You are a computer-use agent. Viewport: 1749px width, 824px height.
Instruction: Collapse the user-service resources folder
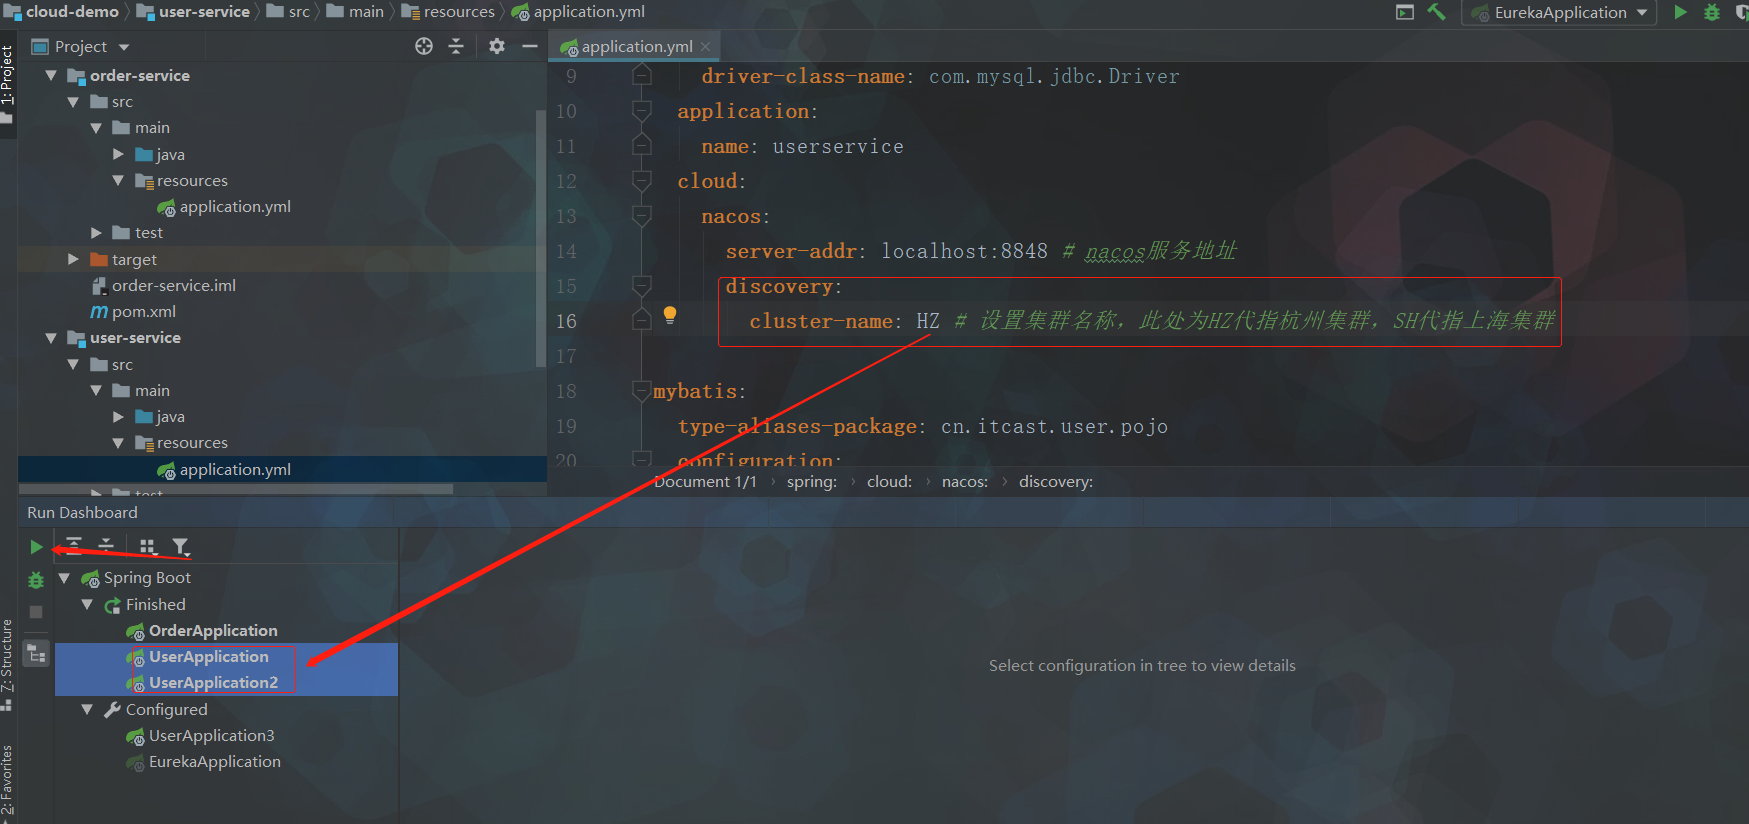click(x=118, y=443)
